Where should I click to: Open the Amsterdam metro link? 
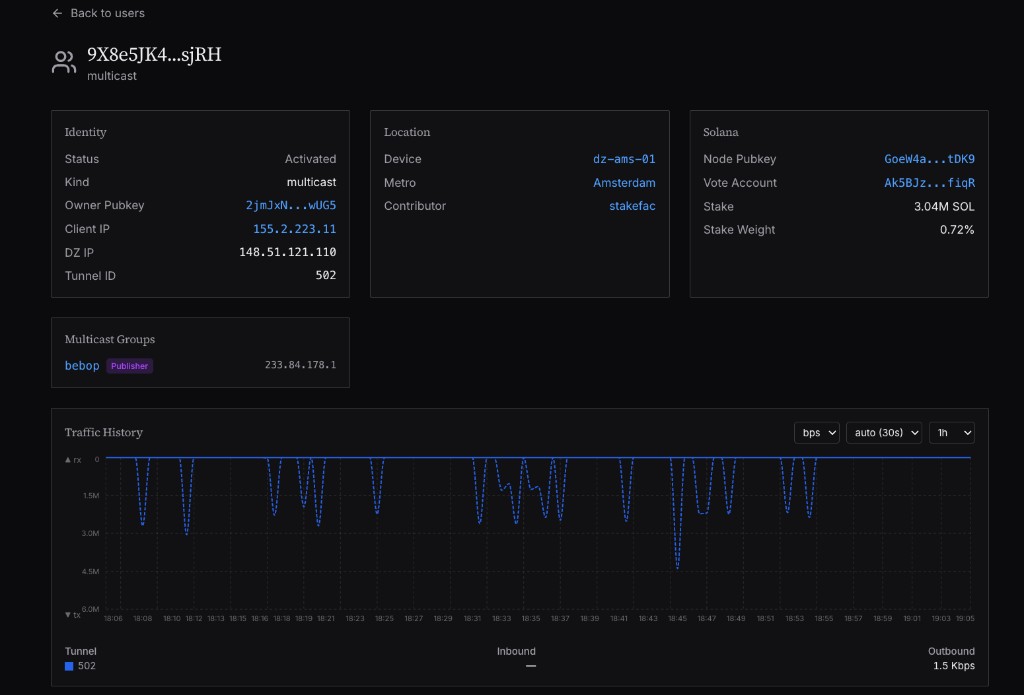pos(624,183)
